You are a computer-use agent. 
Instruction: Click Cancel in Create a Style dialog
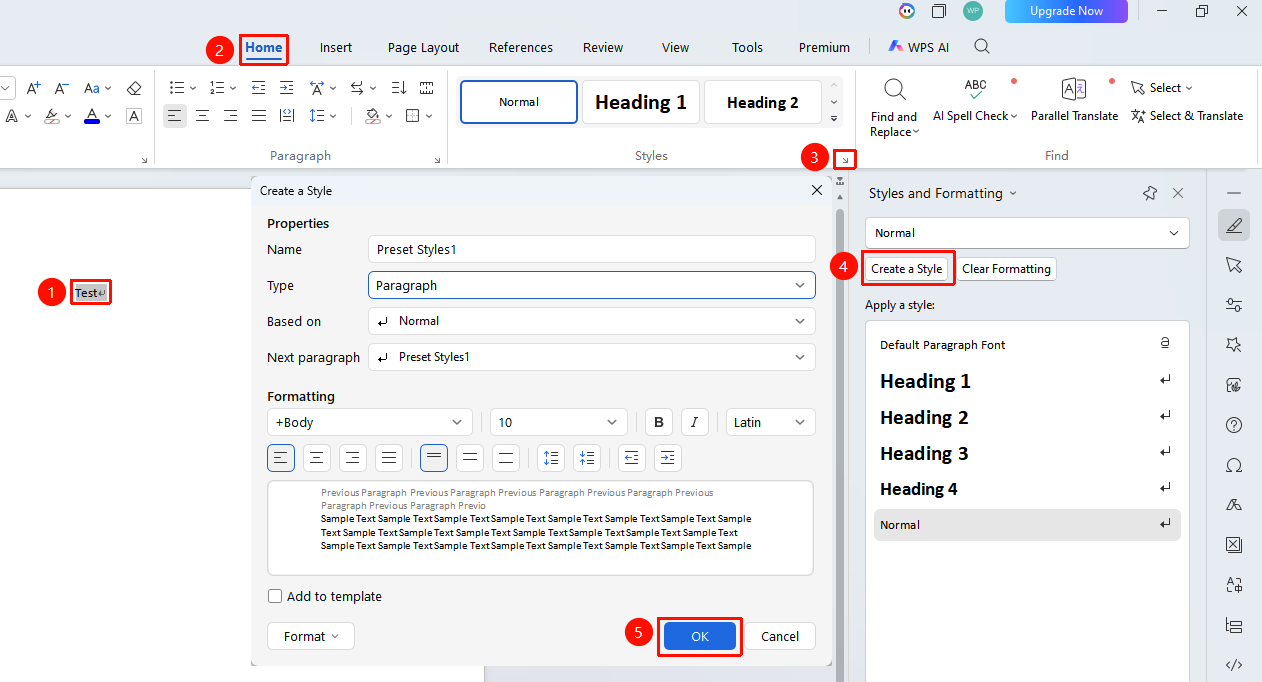click(x=780, y=636)
